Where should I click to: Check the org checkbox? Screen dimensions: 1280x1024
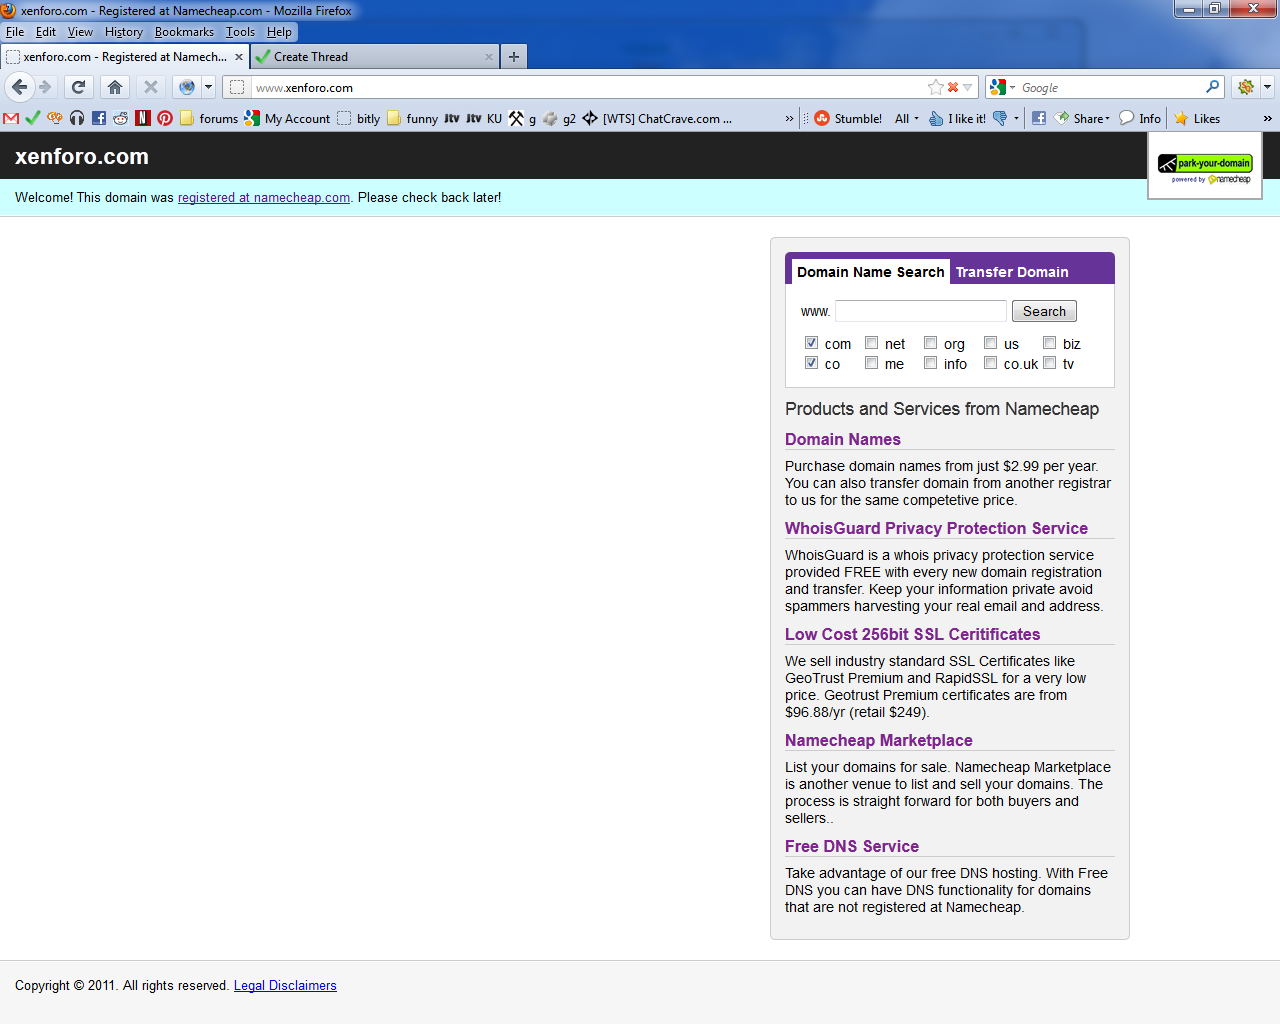click(x=930, y=342)
